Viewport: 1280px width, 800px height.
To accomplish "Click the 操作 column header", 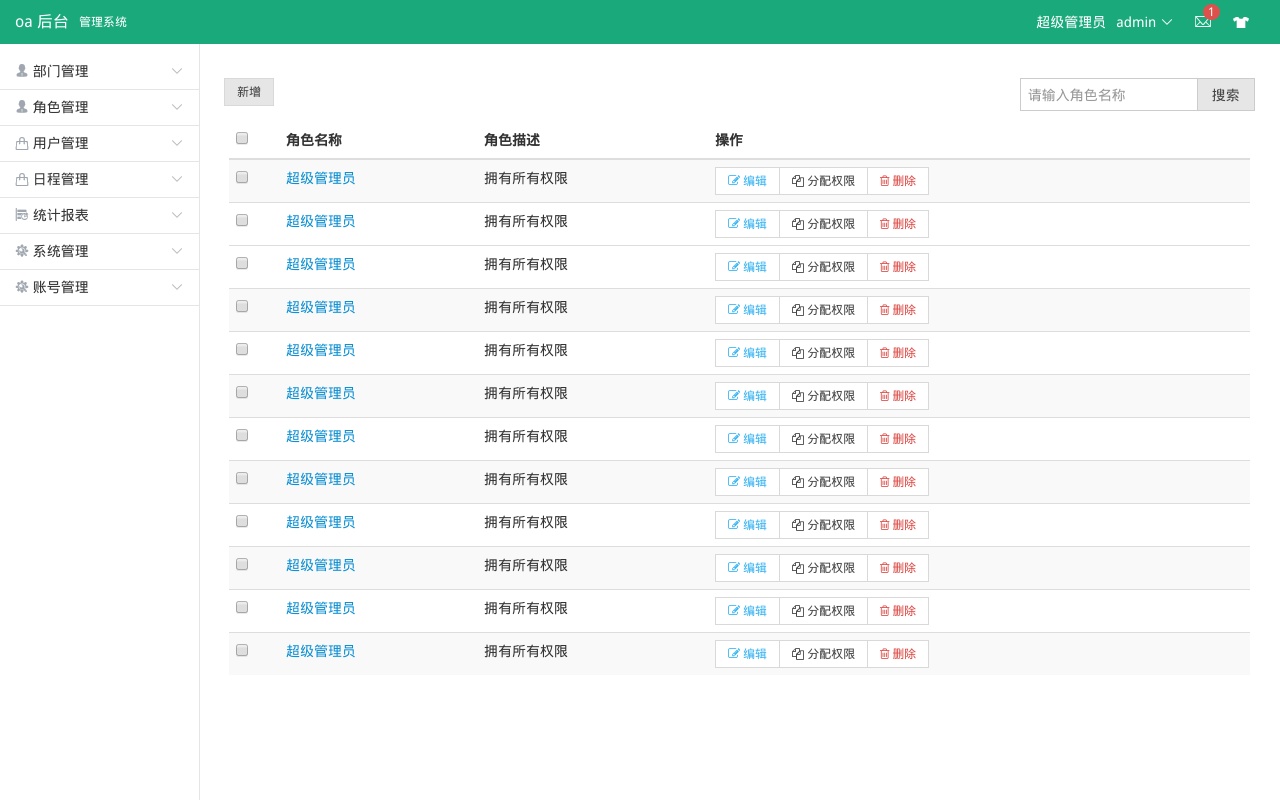I will point(729,140).
